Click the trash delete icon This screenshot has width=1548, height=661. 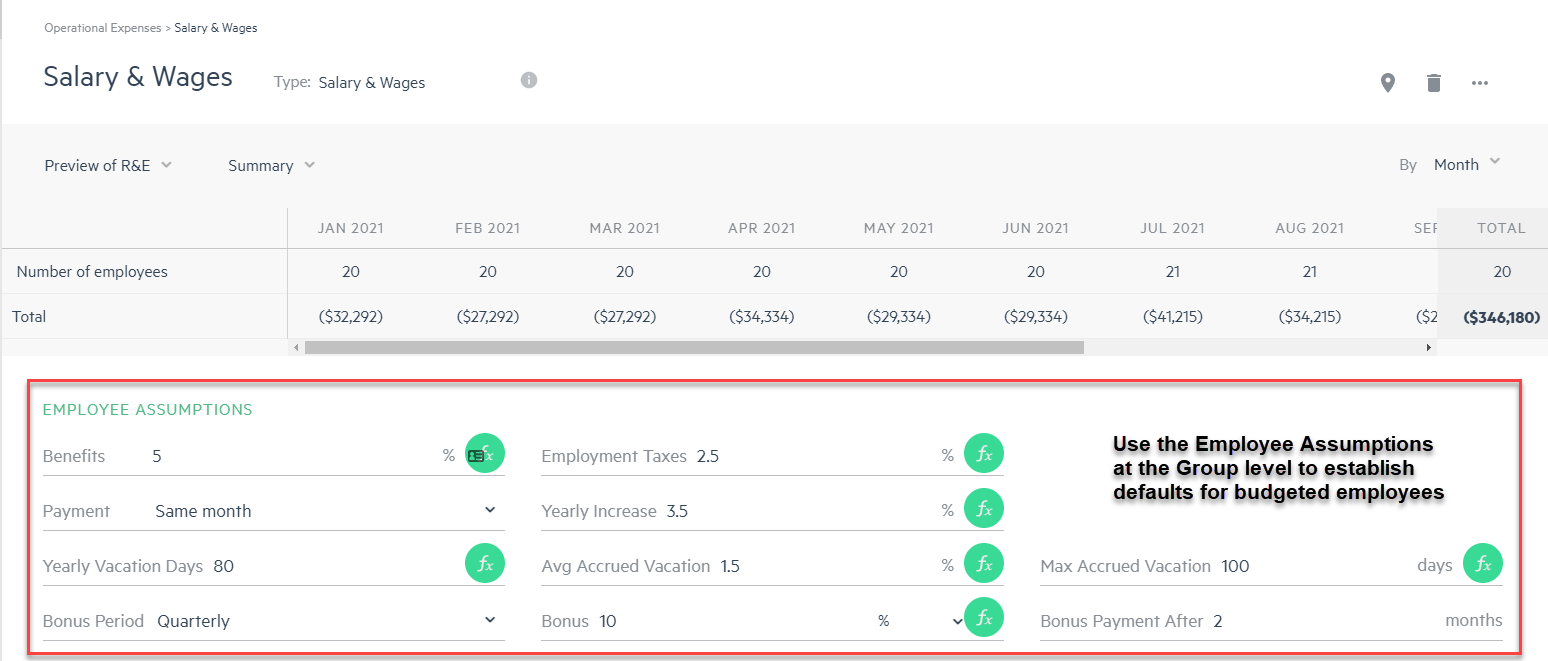(x=1433, y=83)
